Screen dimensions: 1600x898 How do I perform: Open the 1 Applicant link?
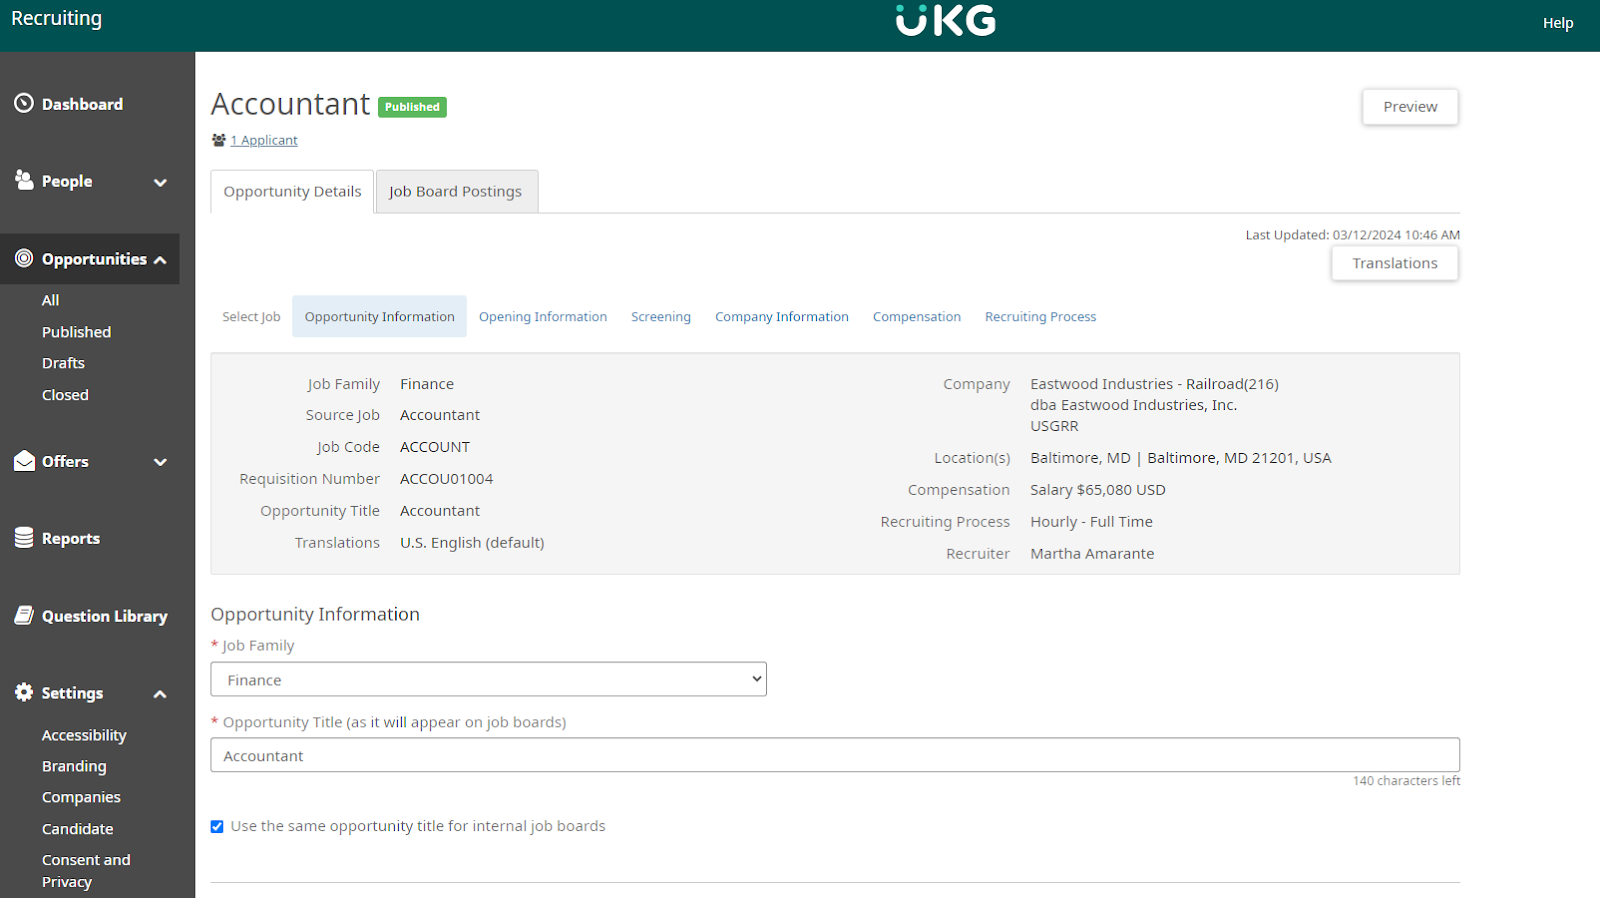[x=264, y=141]
